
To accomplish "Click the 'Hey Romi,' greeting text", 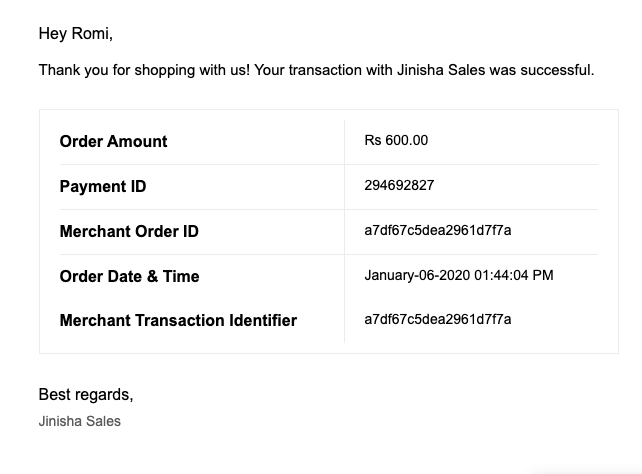I will (75, 34).
